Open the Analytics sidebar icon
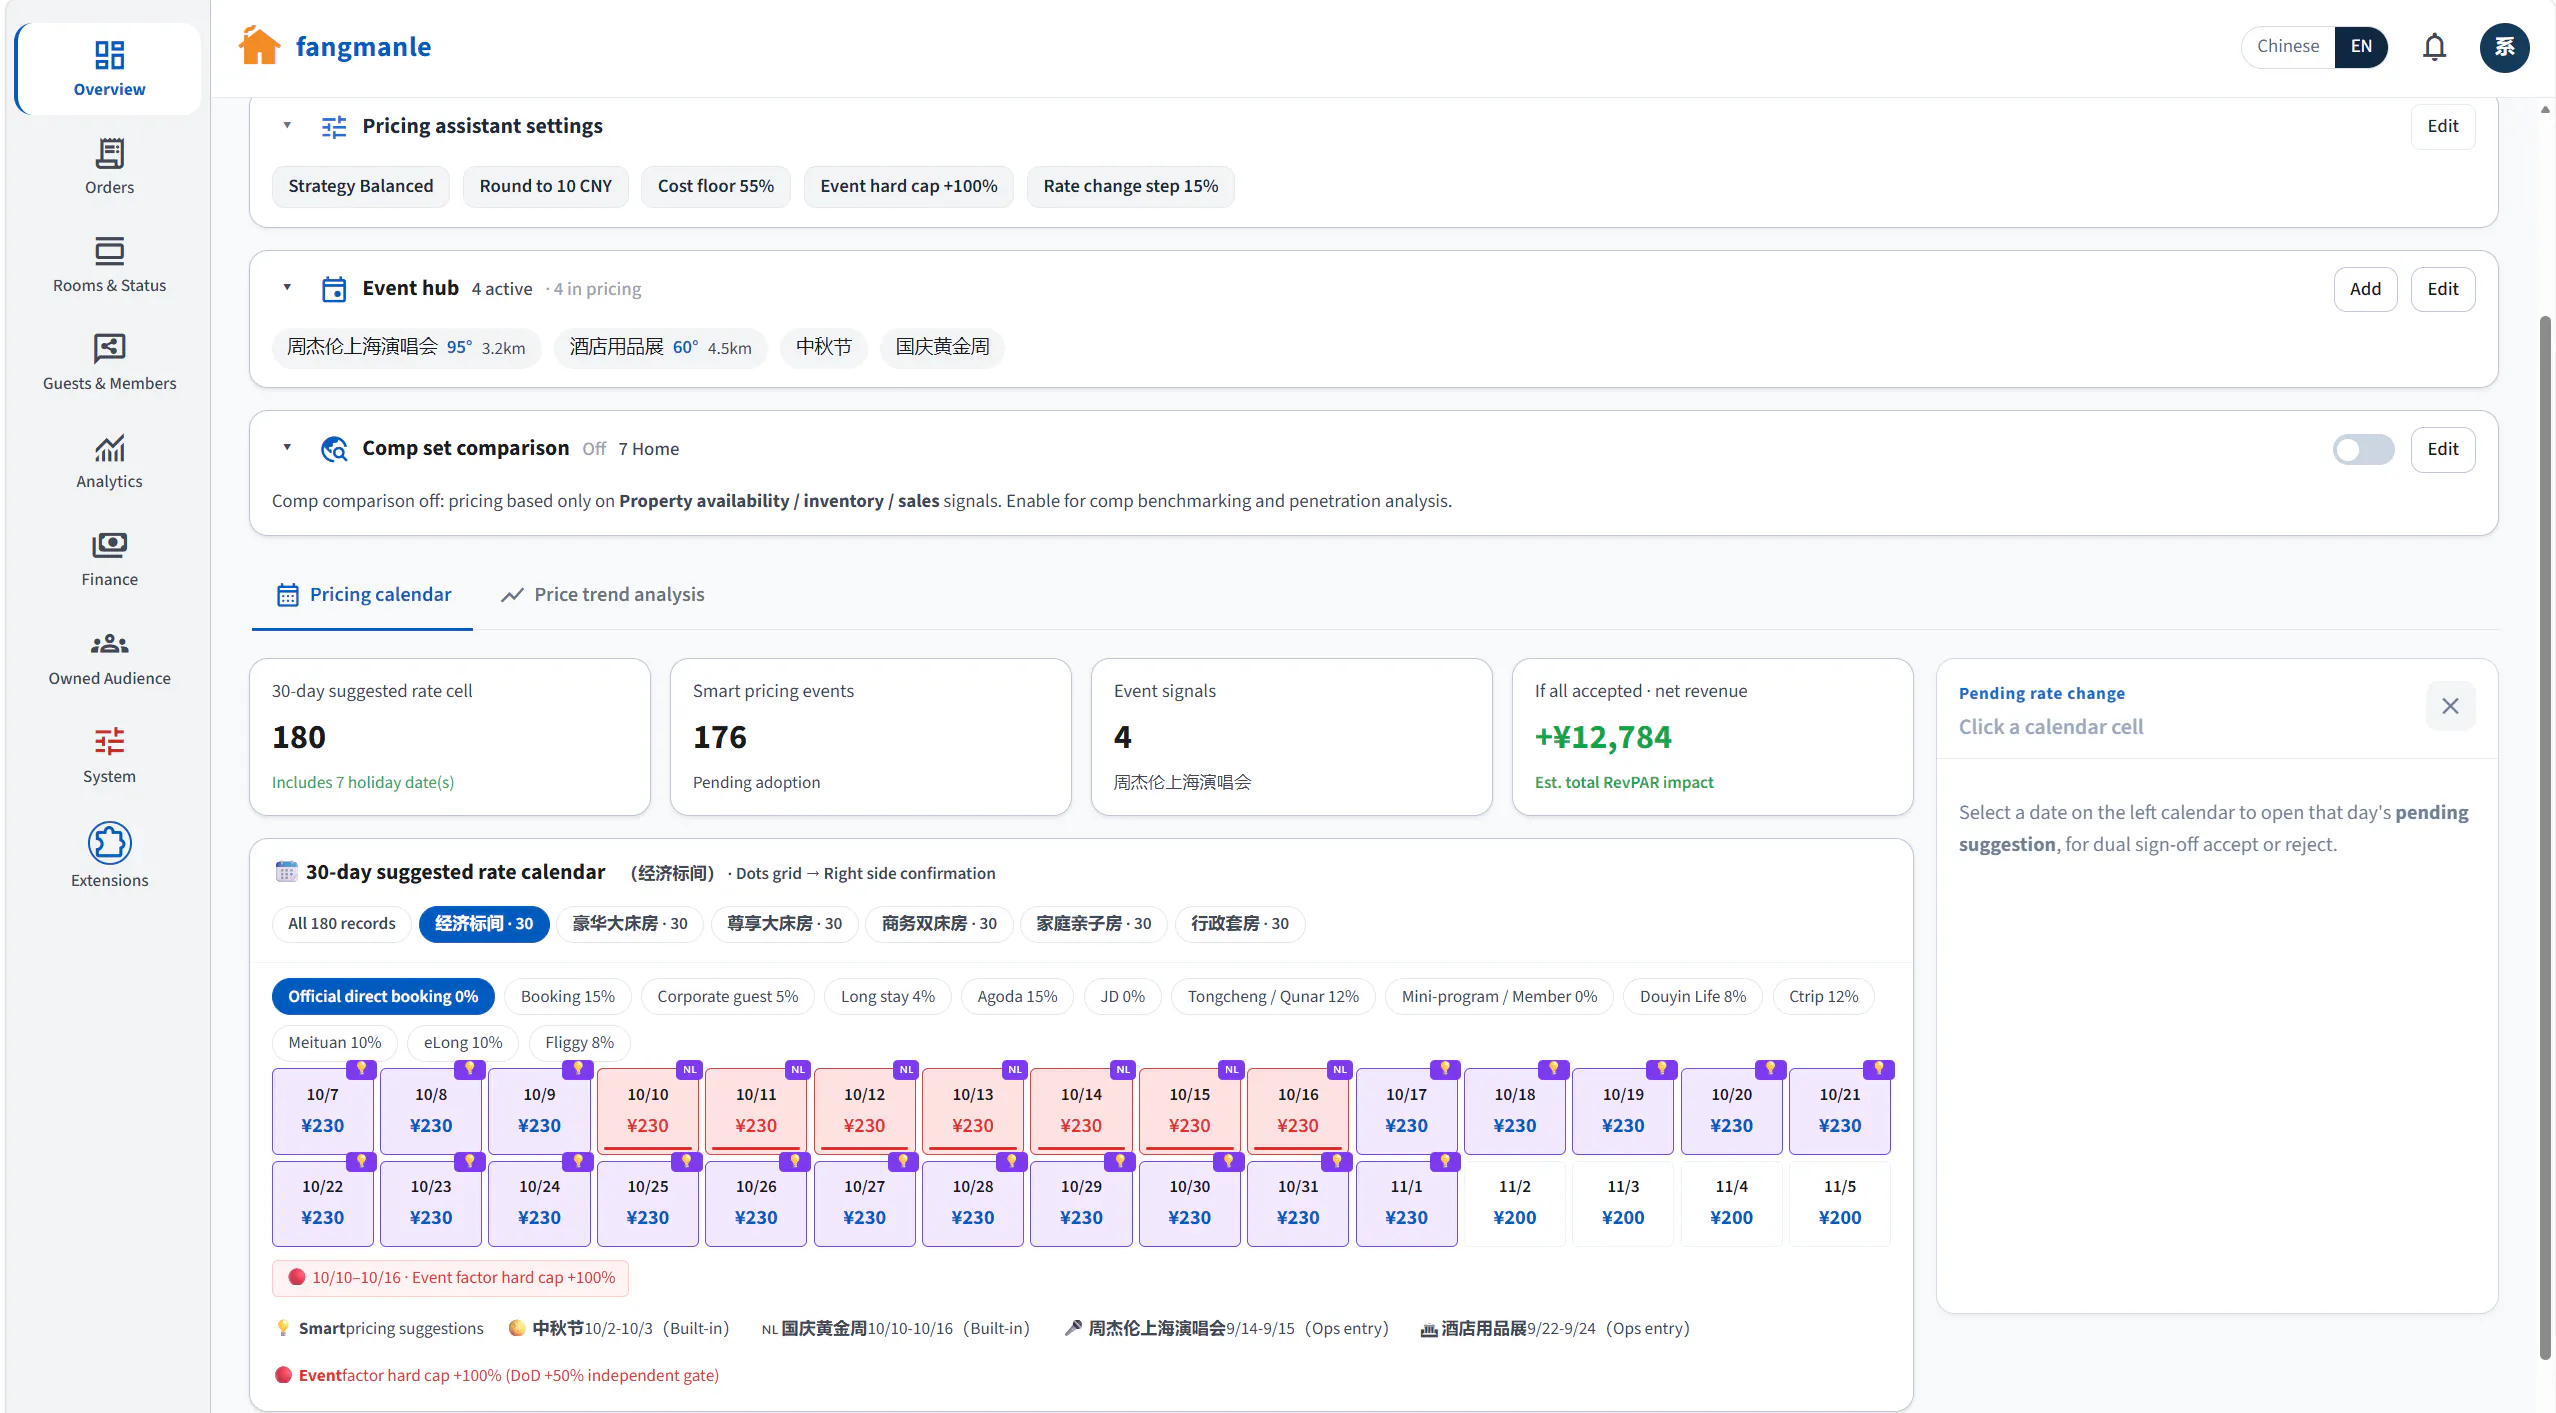2556x1413 pixels. [109, 447]
